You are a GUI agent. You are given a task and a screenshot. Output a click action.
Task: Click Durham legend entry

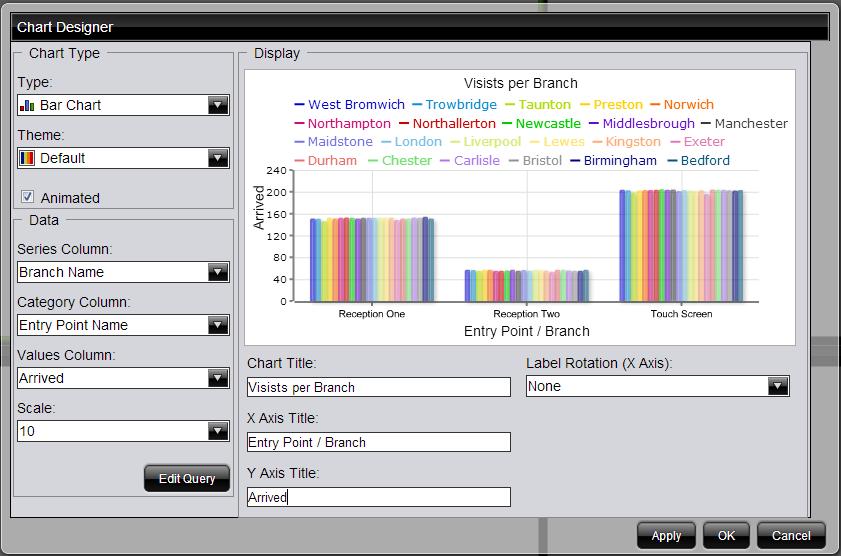tap(326, 160)
